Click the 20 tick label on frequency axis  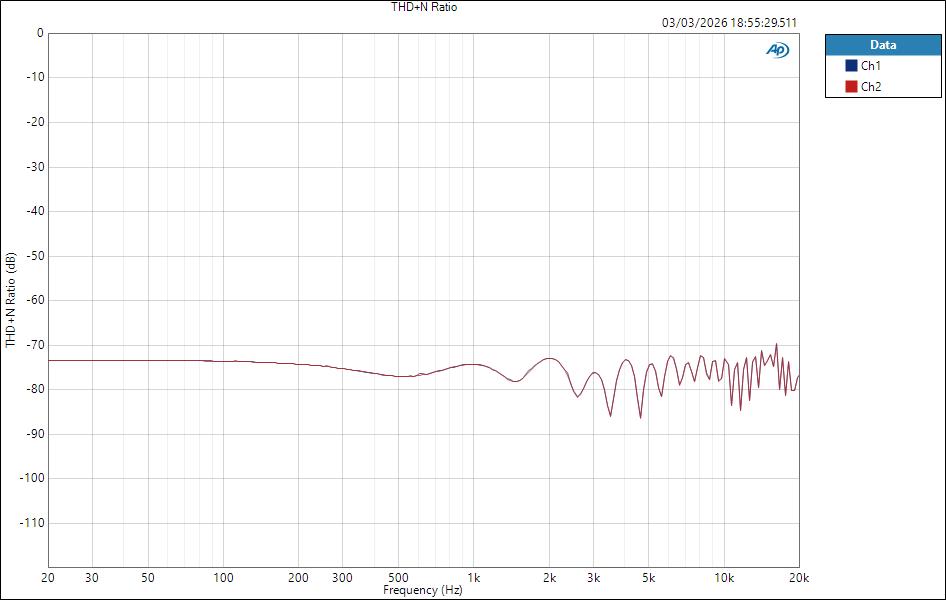tap(48, 578)
